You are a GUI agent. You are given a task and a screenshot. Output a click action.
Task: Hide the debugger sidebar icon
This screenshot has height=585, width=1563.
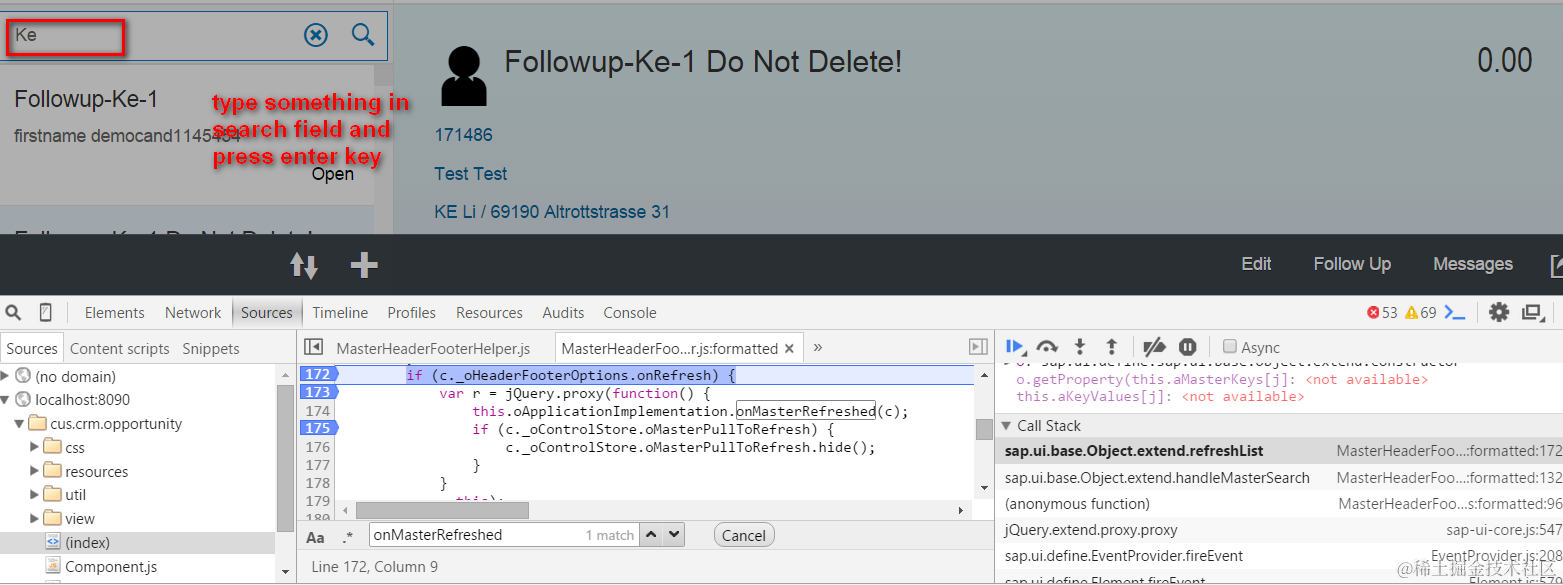click(x=978, y=347)
